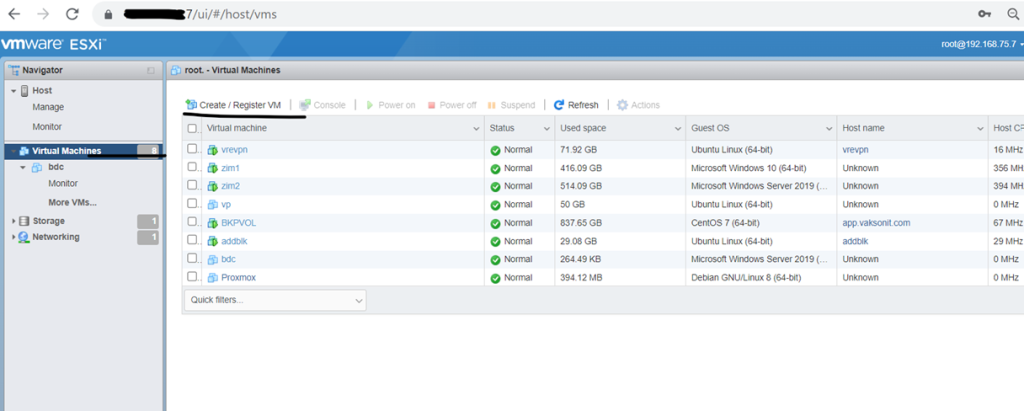Open the zim2 virtual machine link

(x=230, y=186)
